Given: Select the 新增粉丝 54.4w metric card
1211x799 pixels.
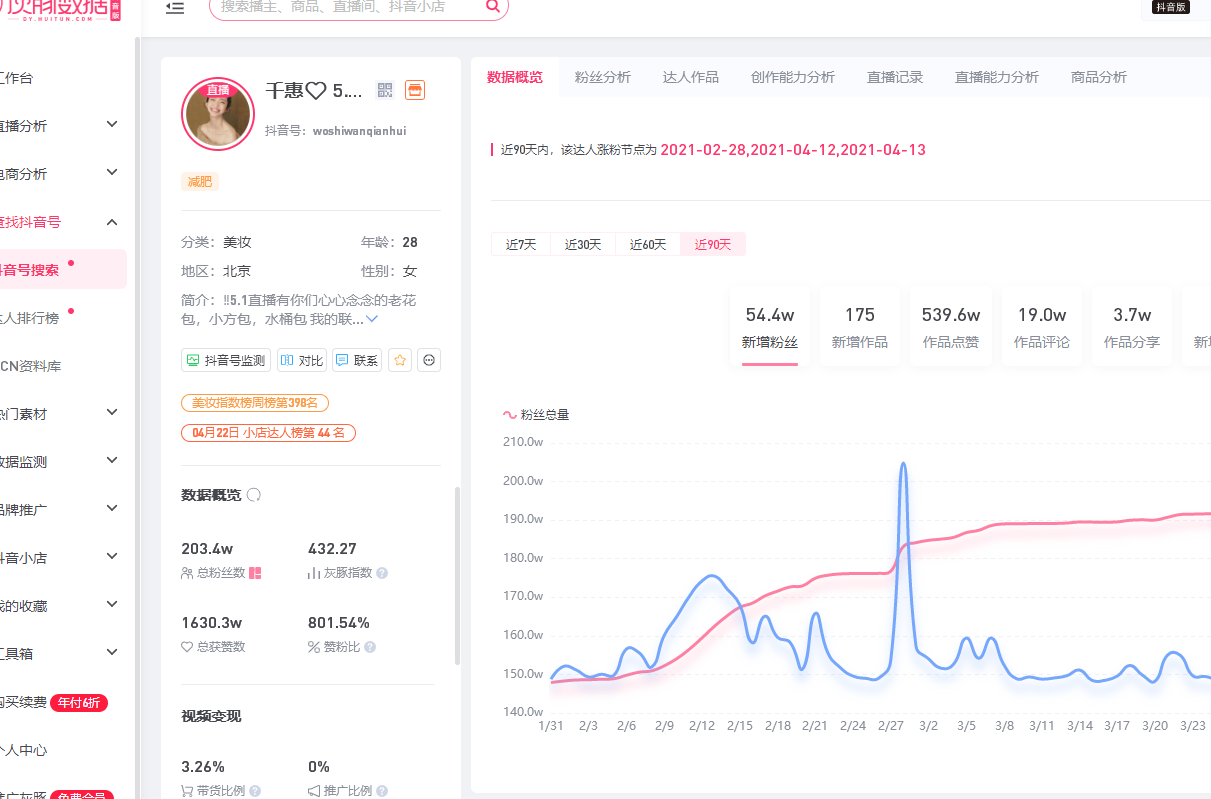Looking at the screenshot, I should tap(770, 327).
